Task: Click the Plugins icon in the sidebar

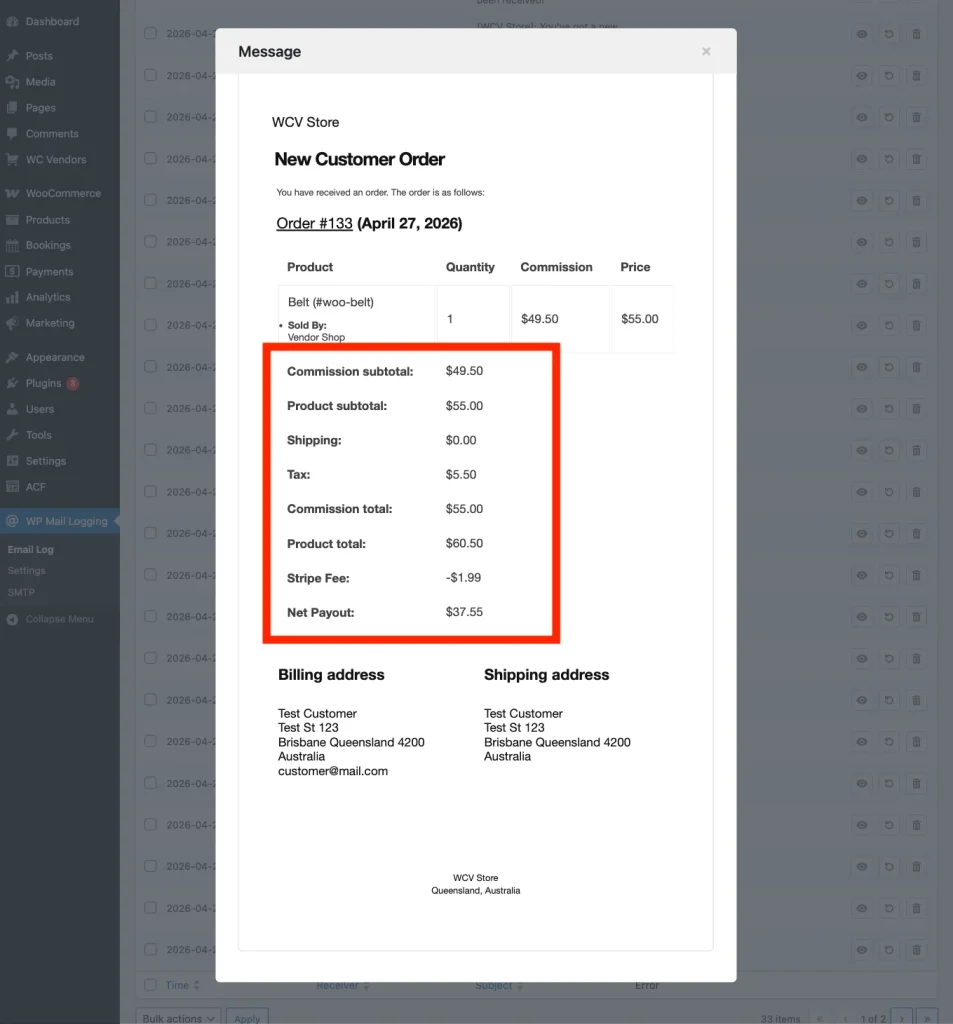Action: tap(12, 383)
